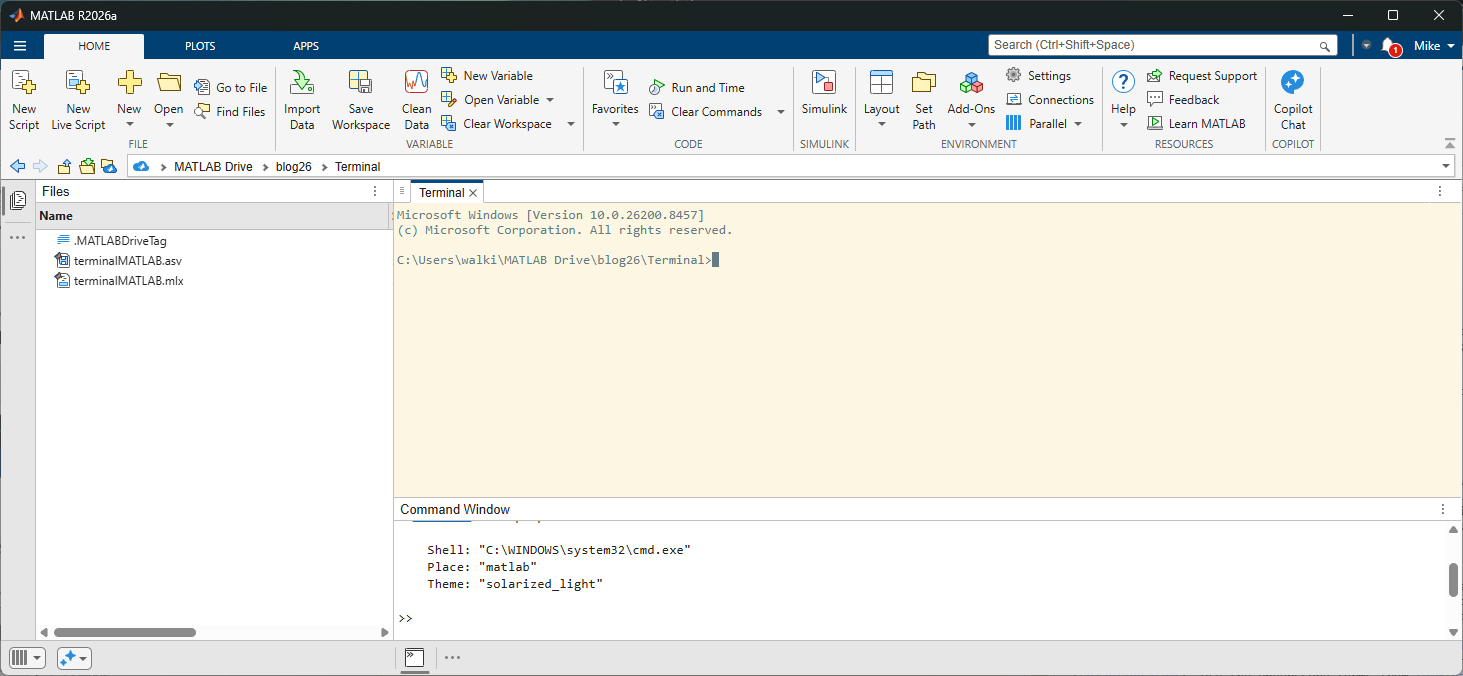Viewport: 1463px width, 676px height.
Task: Switch to the HOME tab
Action: (x=94, y=46)
